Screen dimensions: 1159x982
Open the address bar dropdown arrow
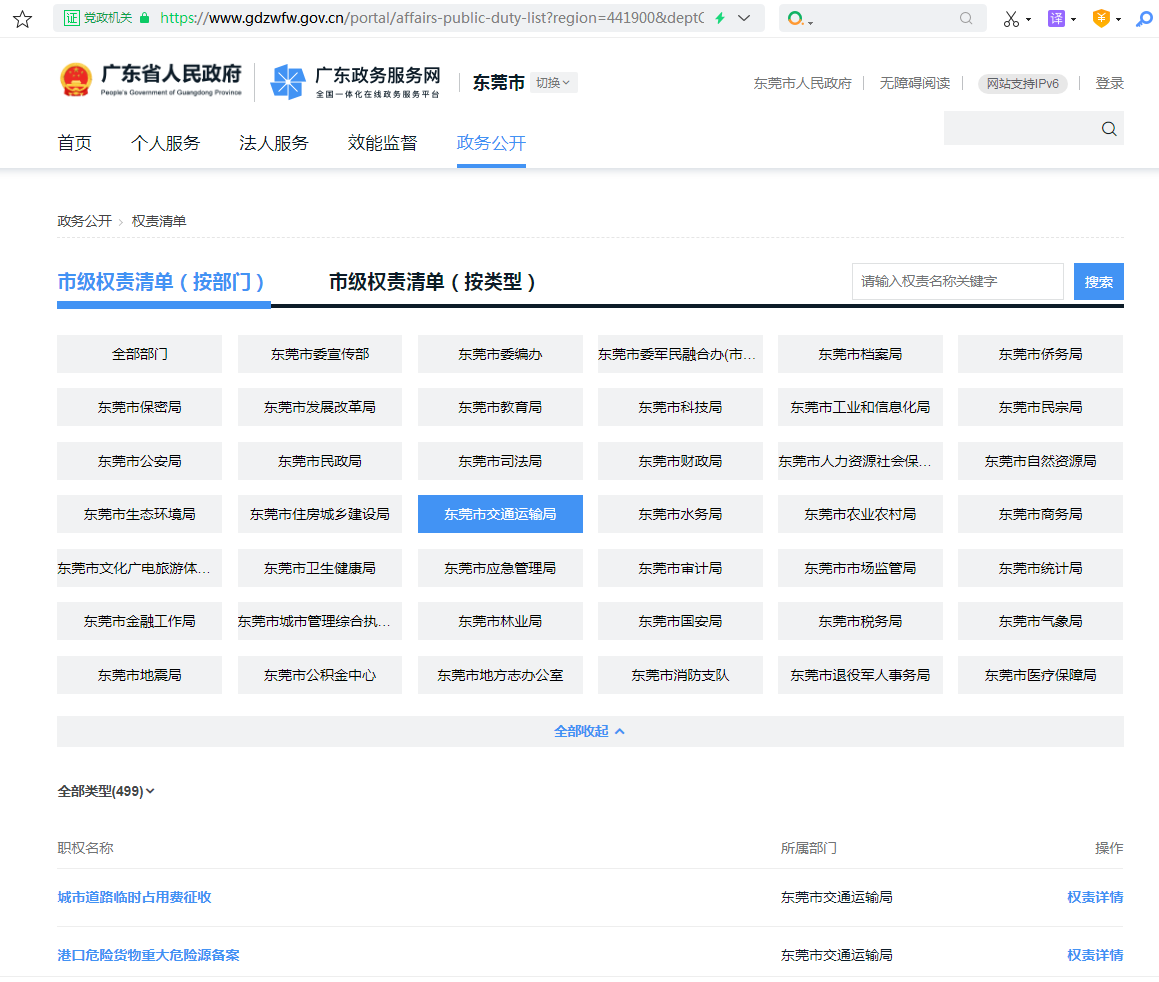coord(744,18)
